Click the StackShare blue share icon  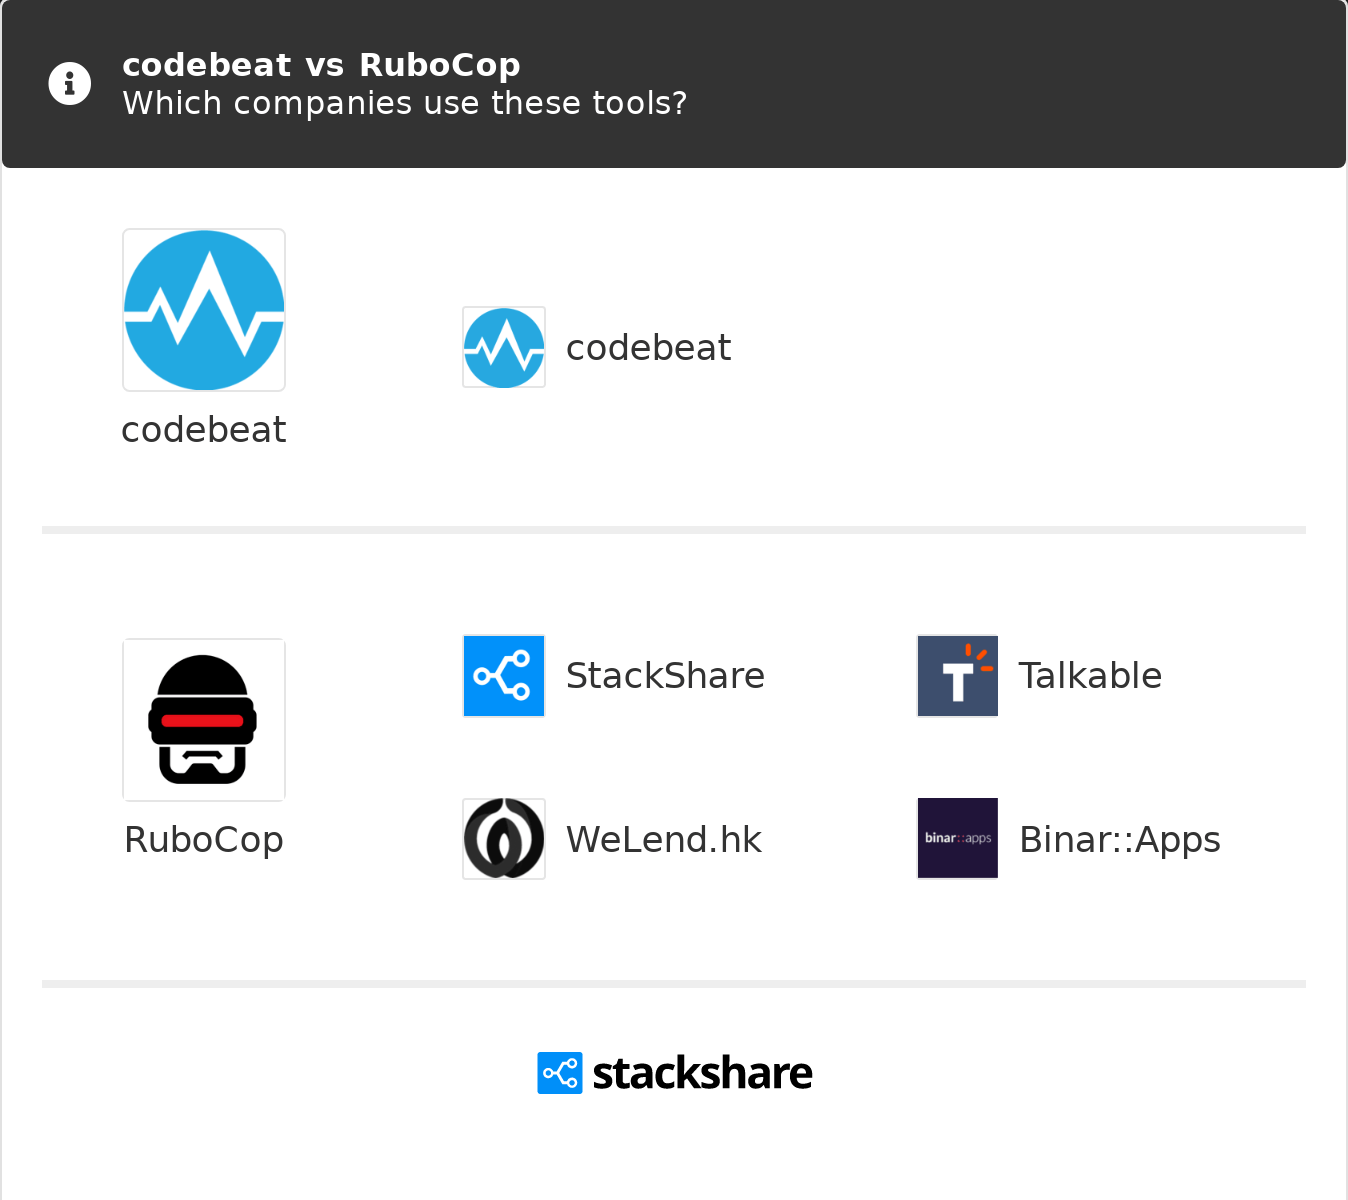tap(504, 676)
